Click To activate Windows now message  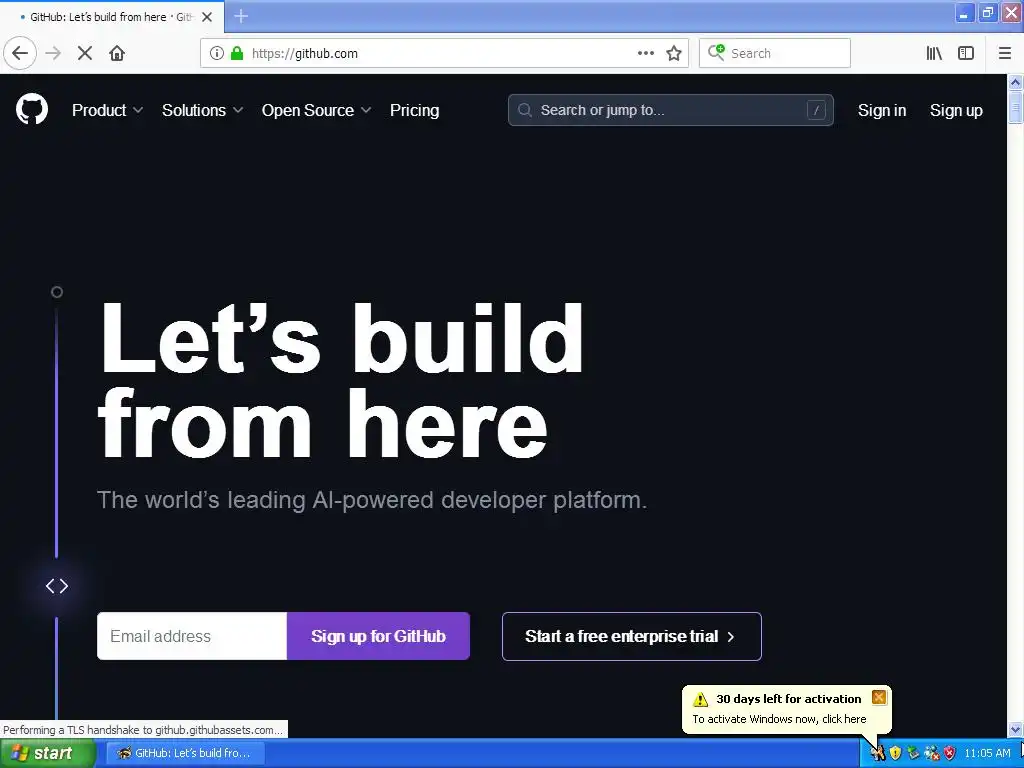(x=779, y=719)
